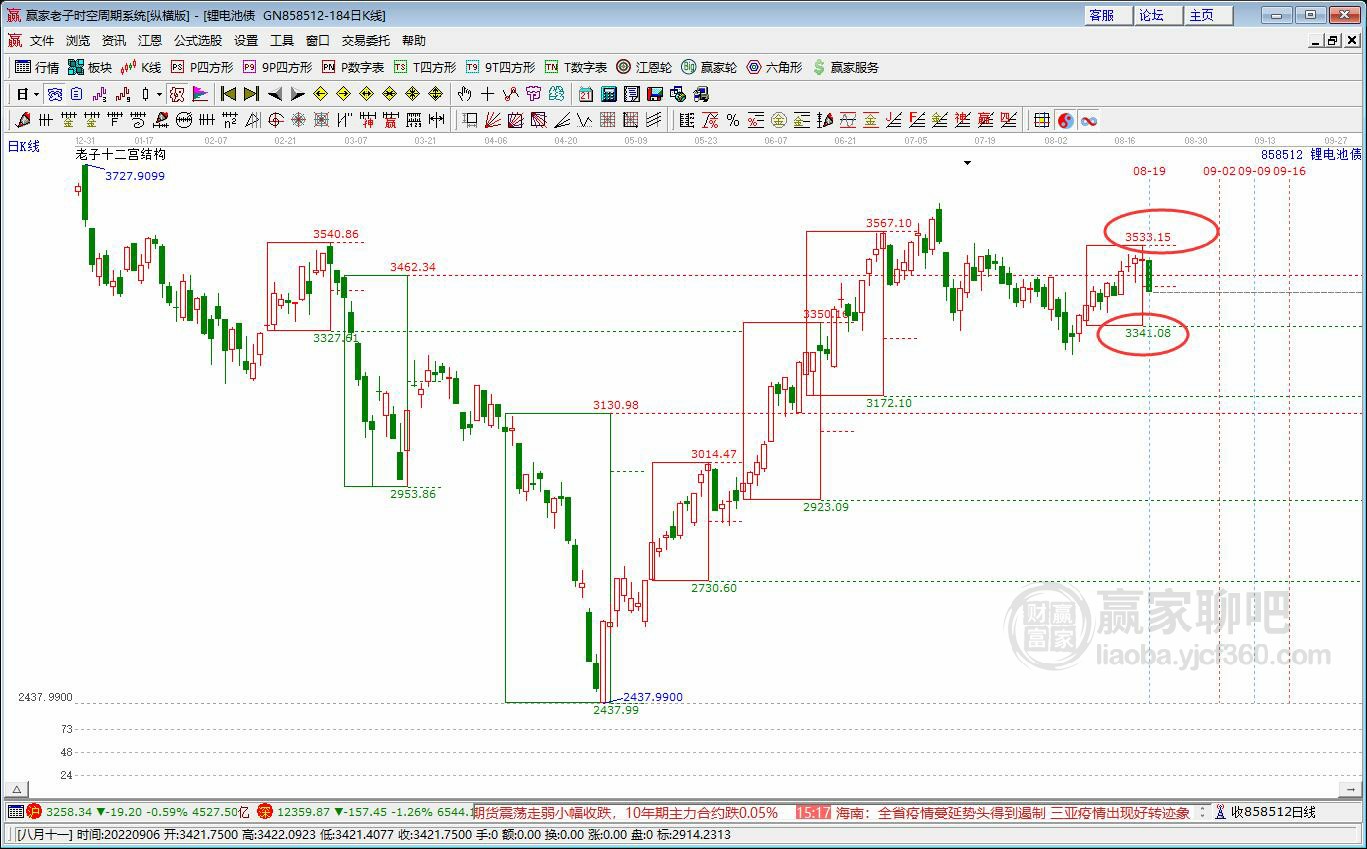Open the T四方形 time square tool
This screenshot has width=1367, height=849.
pos(425,67)
